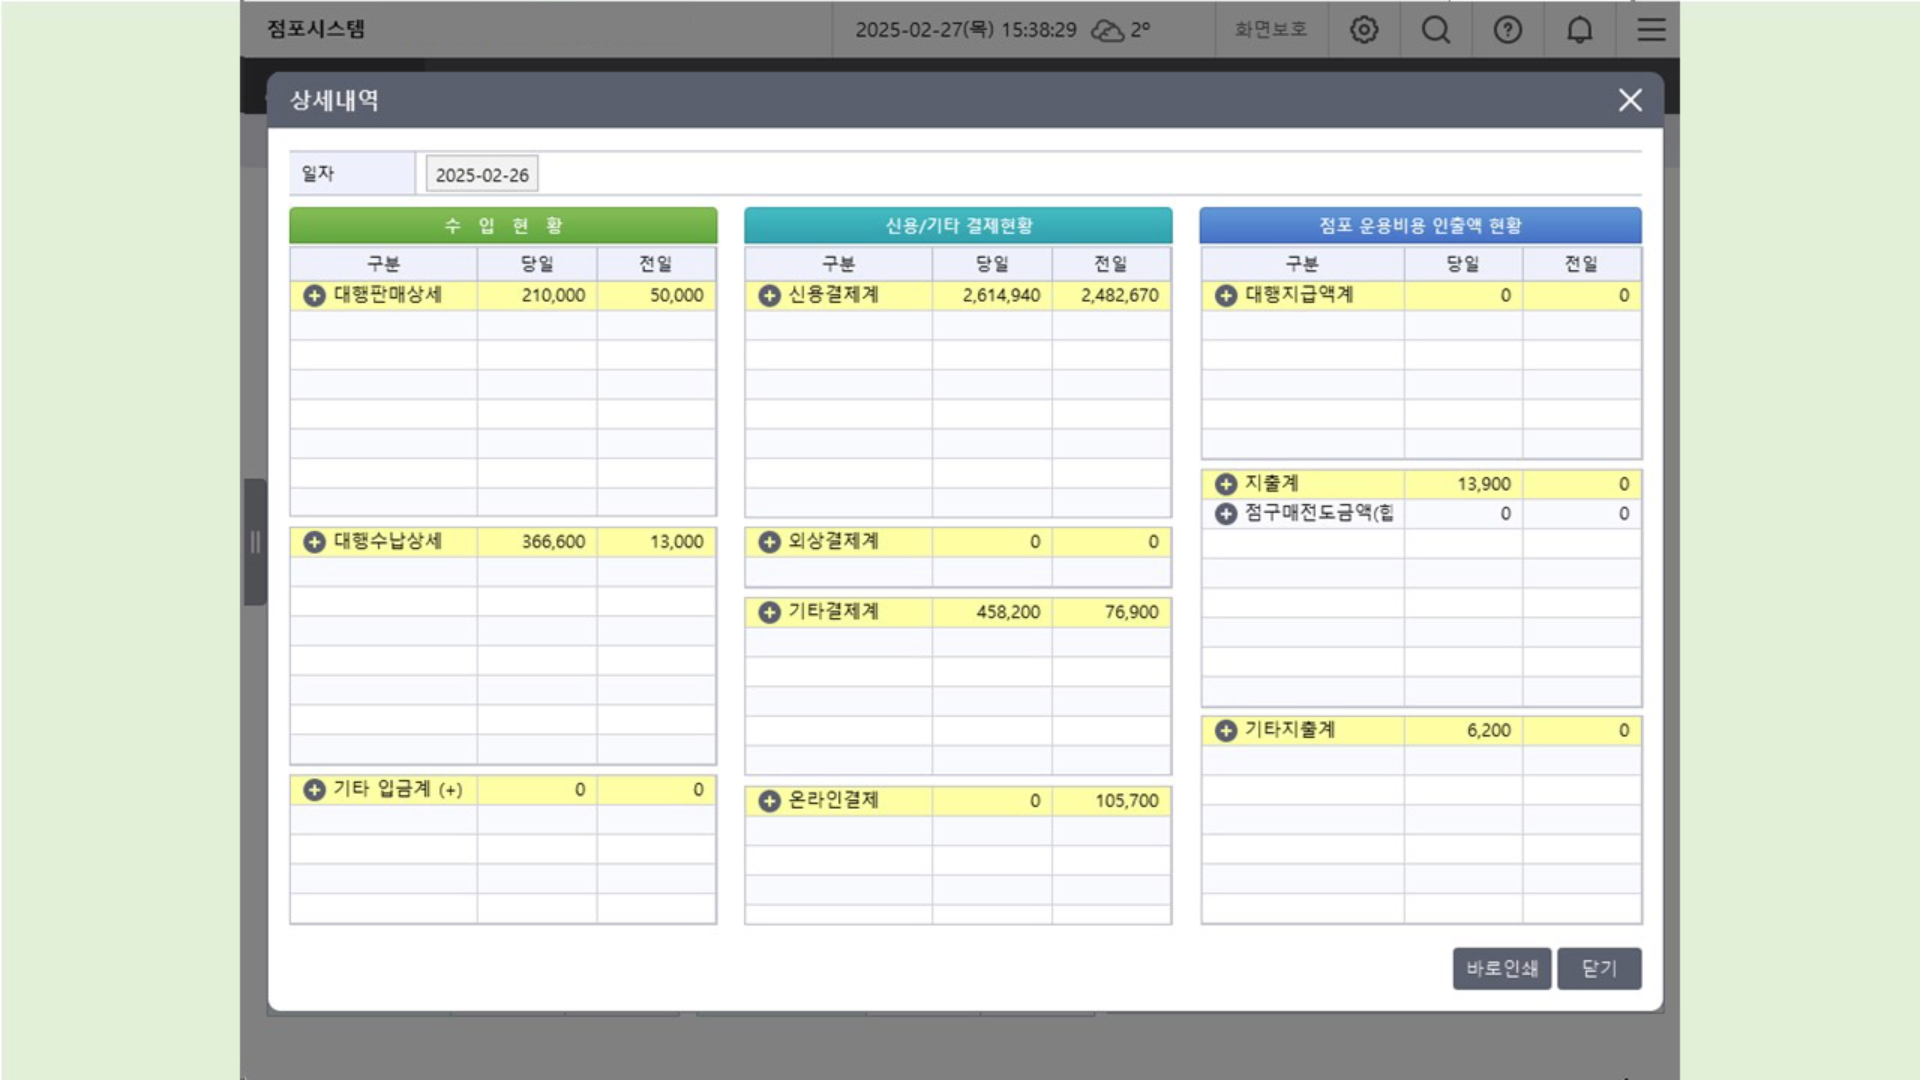Screen dimensions: 1920x1080
Task: Open the hamburger menu icon
Action: 1651,30
